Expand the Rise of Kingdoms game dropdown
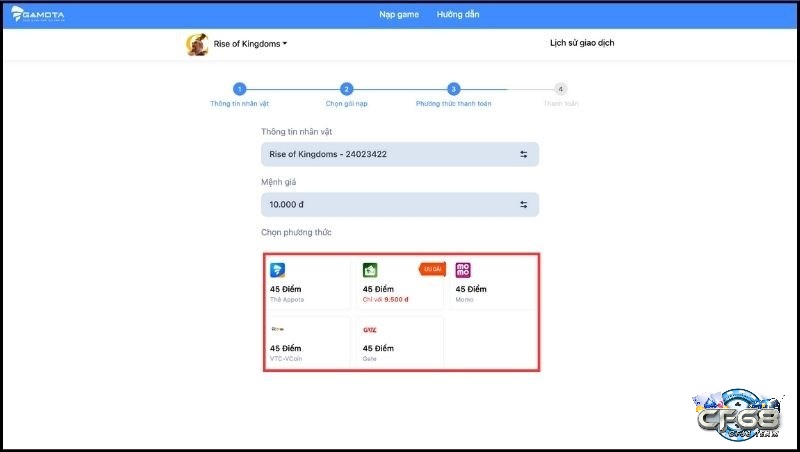 [250, 44]
